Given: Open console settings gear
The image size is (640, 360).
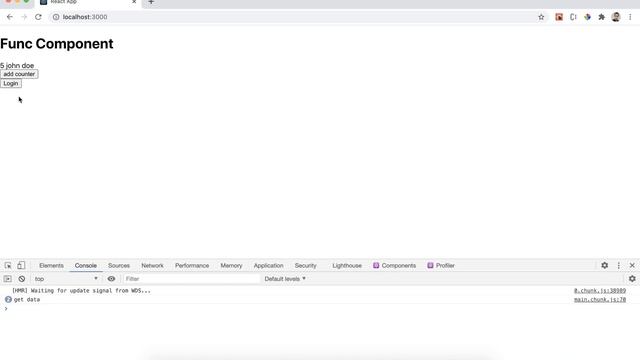Looking at the screenshot, I should tap(632, 279).
